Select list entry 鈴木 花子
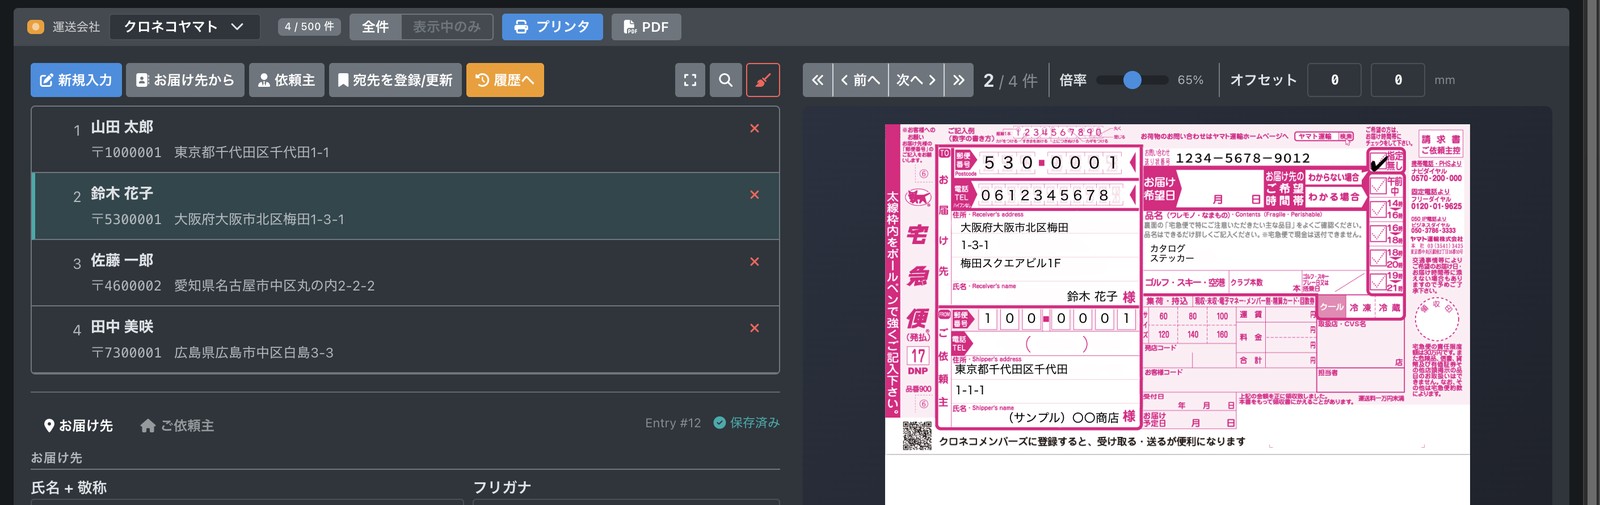 click(x=405, y=206)
